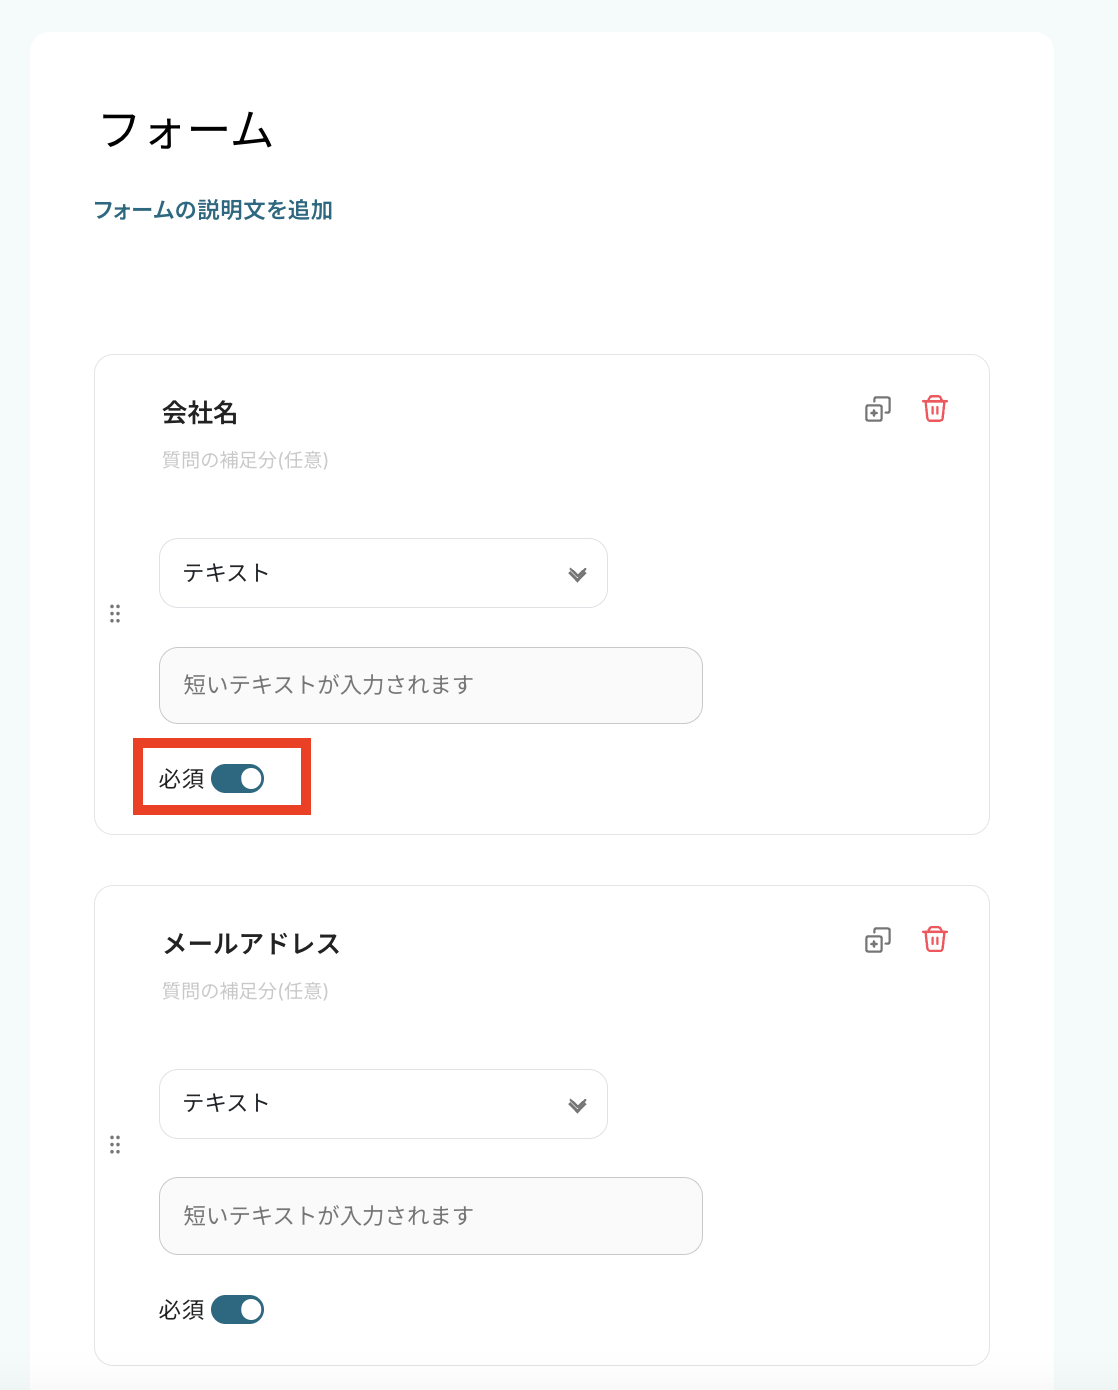Screen dimensions: 1118x1390
Task: Duplicate the 会社名 question
Action: [877, 409]
